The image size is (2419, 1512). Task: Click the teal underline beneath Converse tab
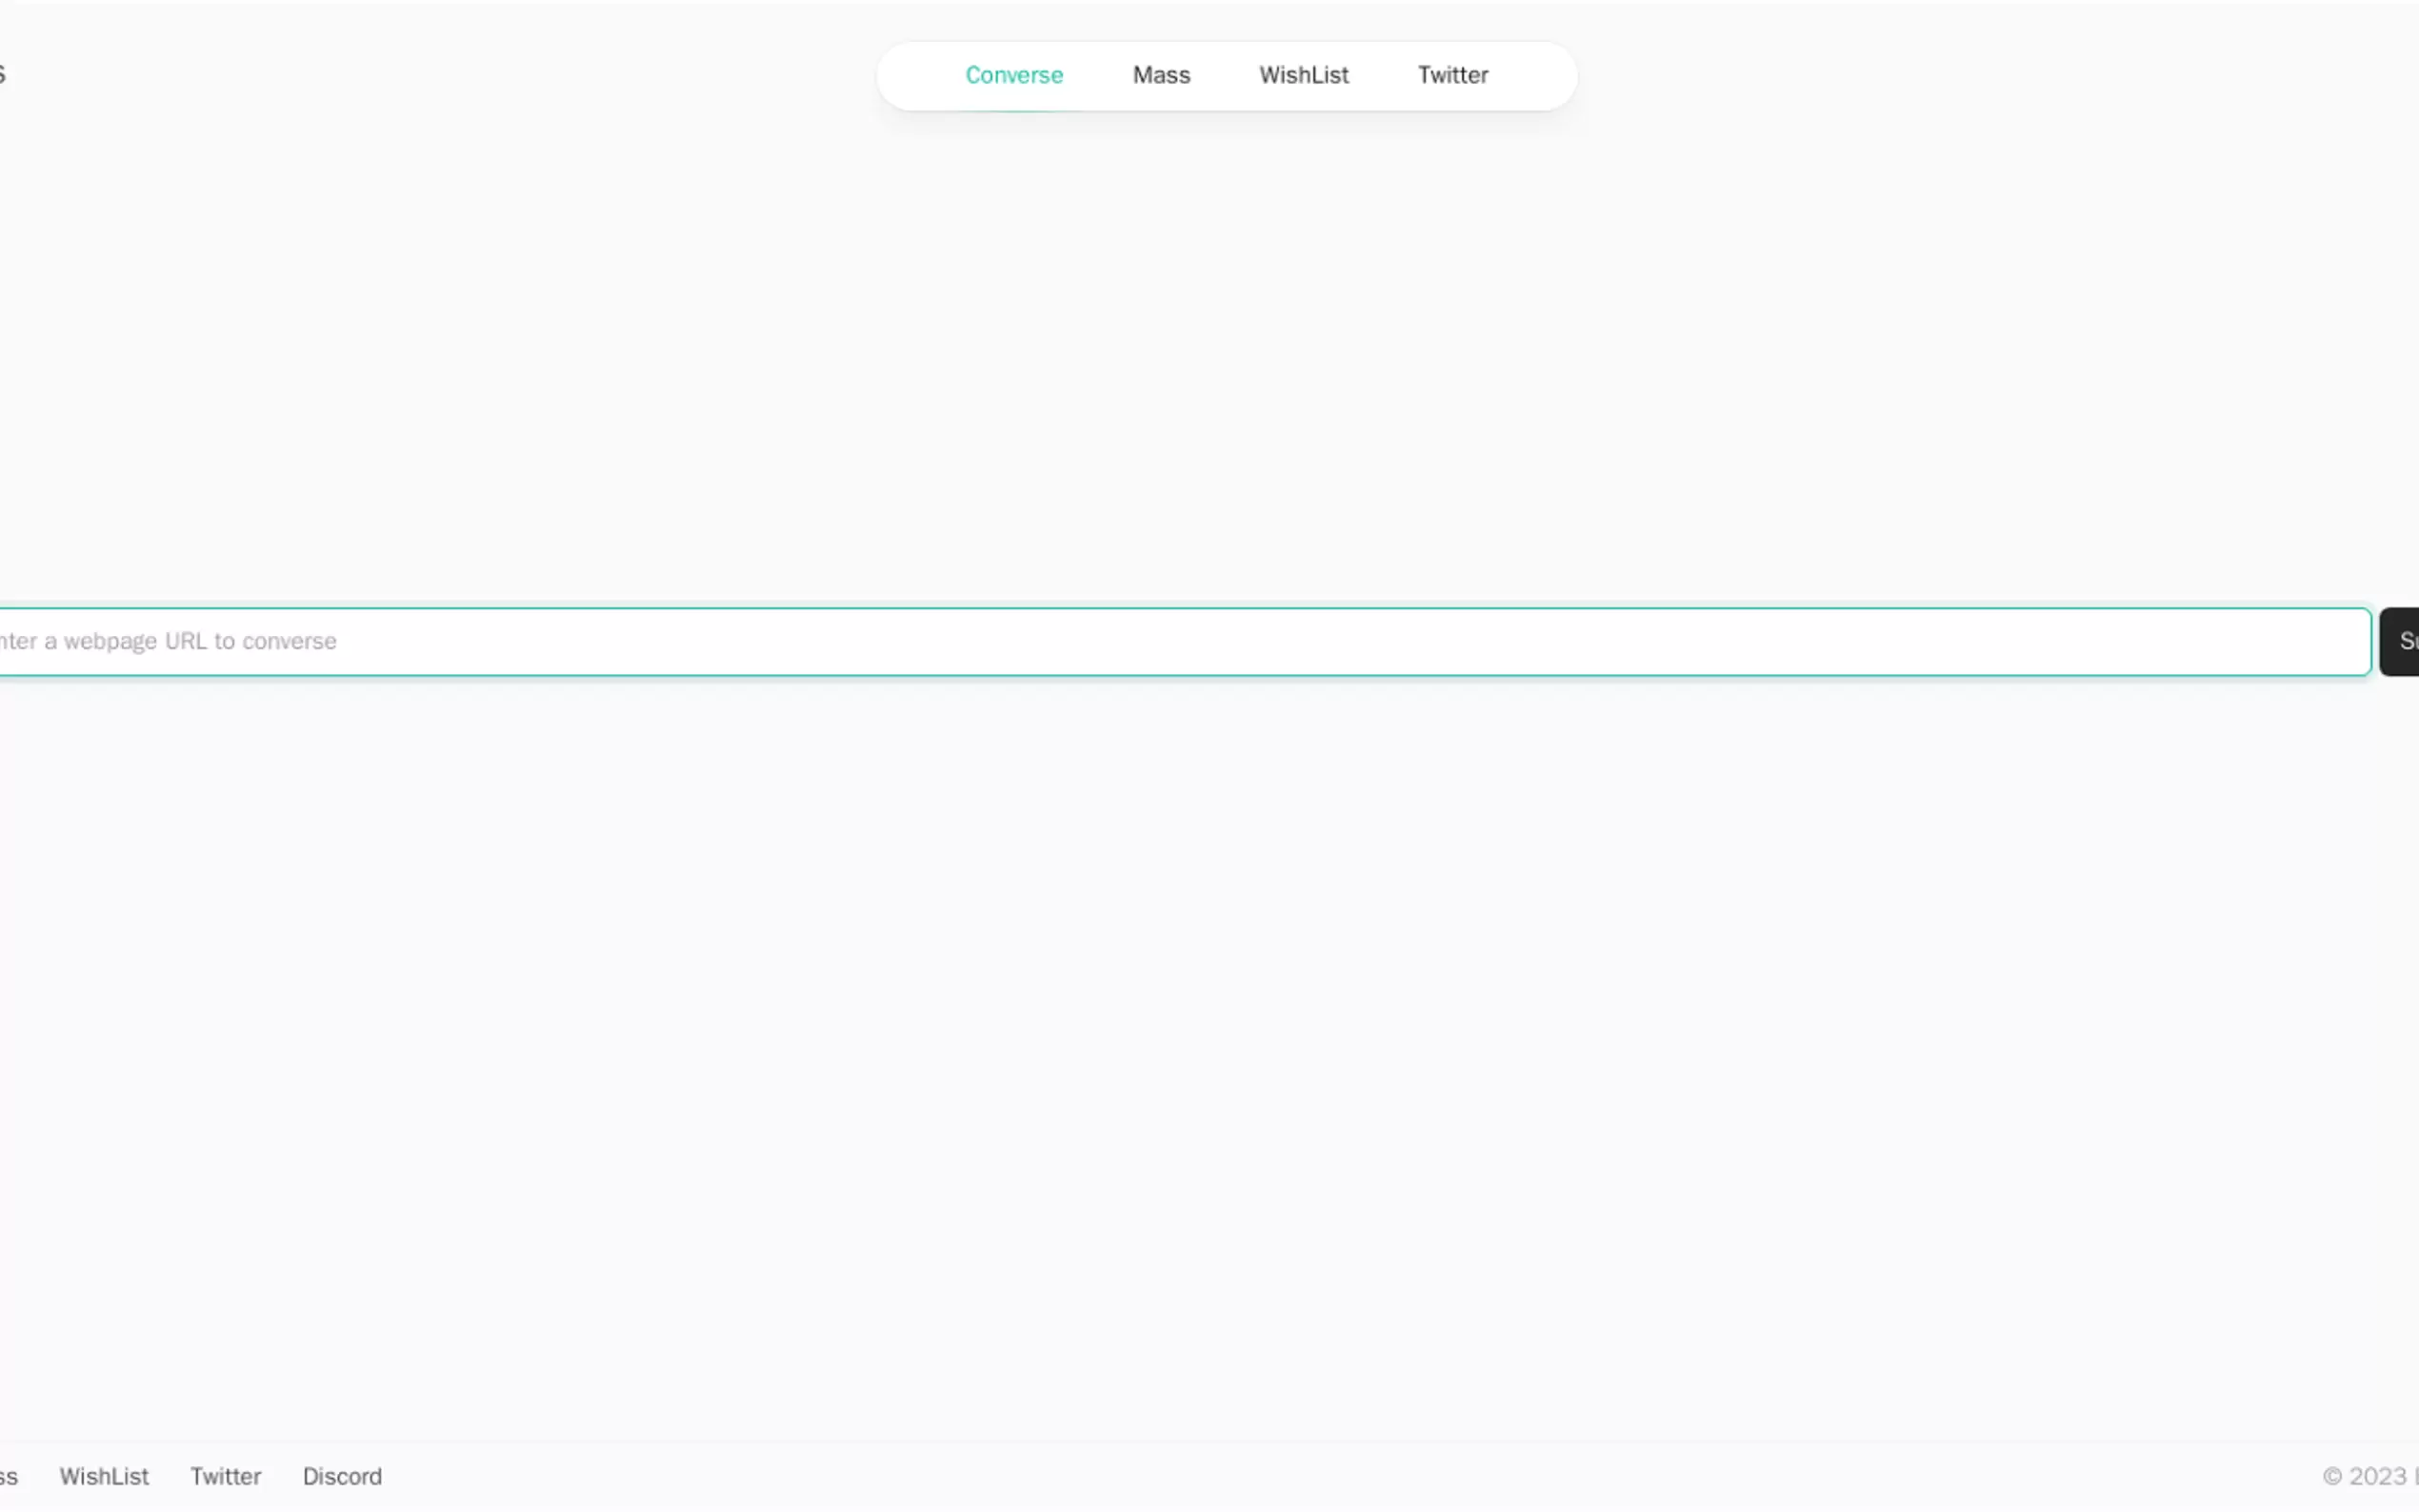pyautogui.click(x=1013, y=110)
